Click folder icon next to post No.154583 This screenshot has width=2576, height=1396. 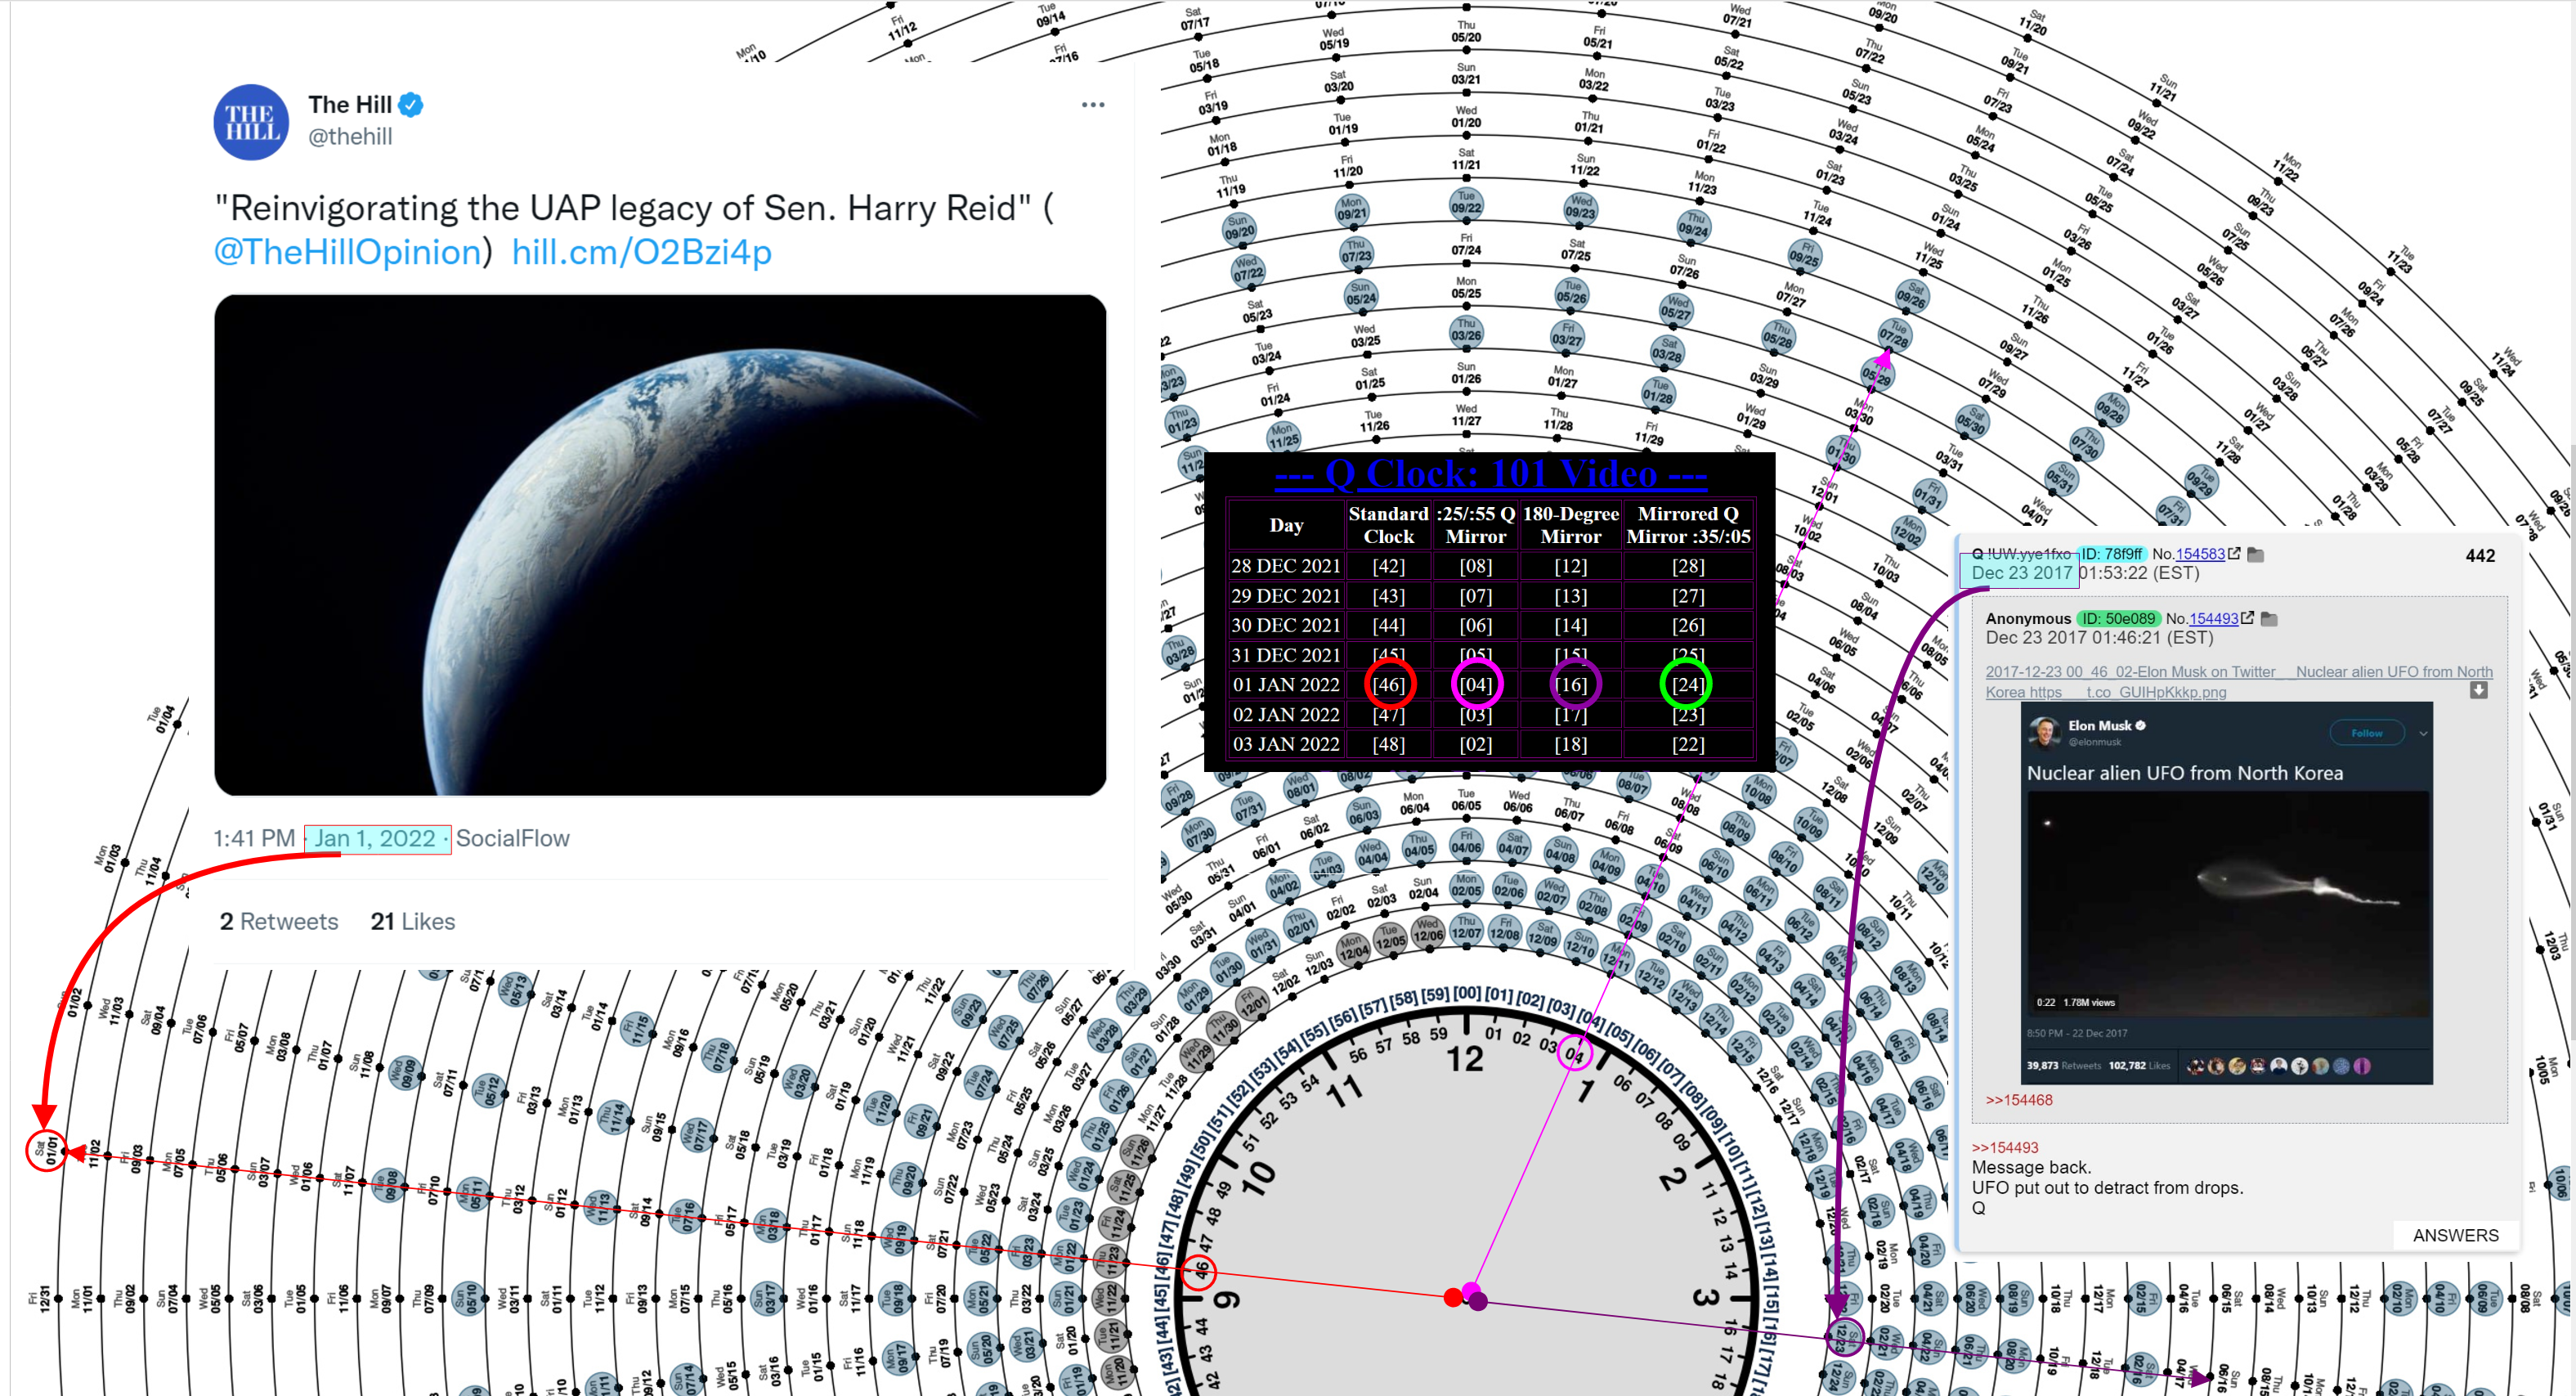[x=2256, y=554]
